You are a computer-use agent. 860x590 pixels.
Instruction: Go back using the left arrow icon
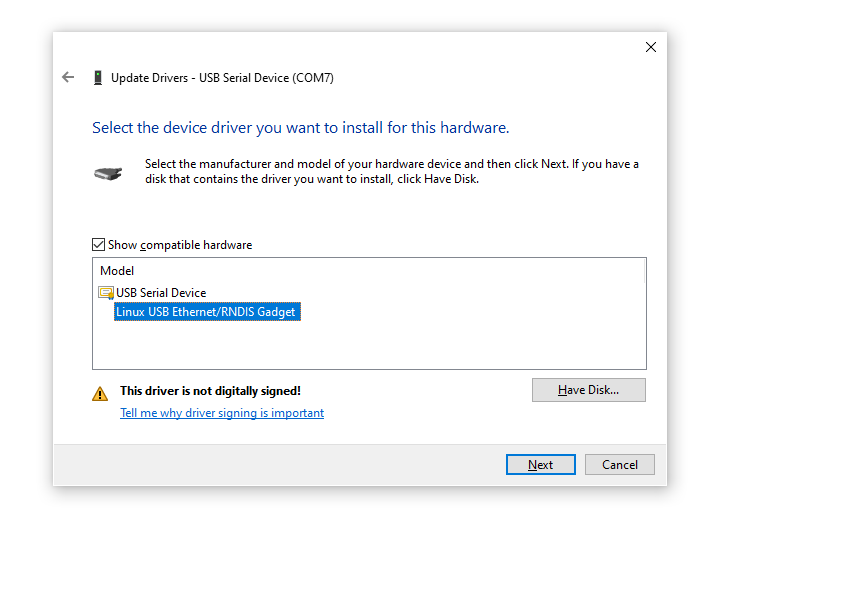tap(68, 77)
